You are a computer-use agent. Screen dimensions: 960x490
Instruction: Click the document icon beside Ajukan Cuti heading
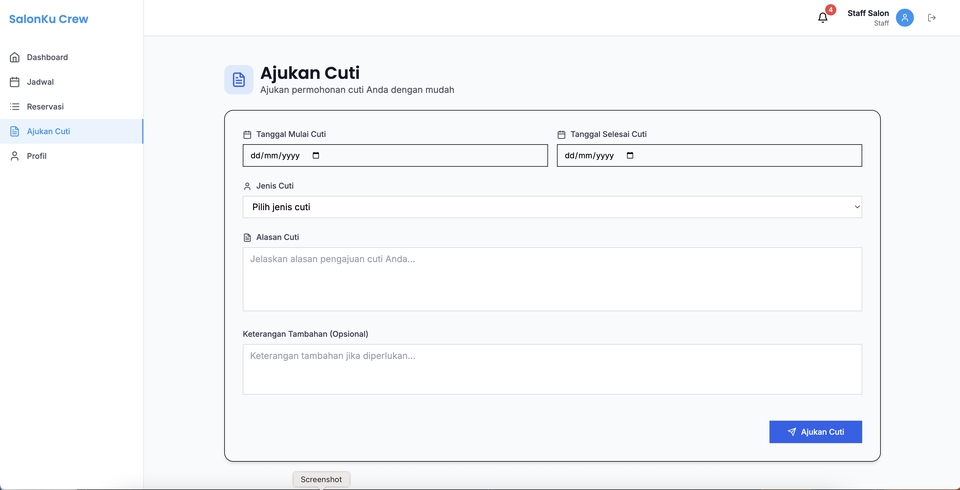(238, 80)
